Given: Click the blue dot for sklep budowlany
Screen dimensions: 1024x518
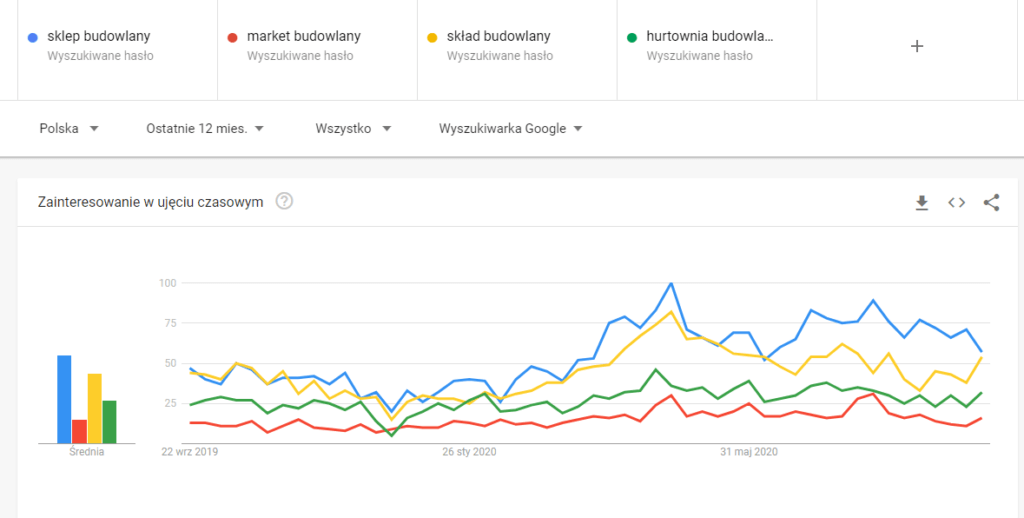Looking at the screenshot, I should pyautogui.click(x=33, y=38).
